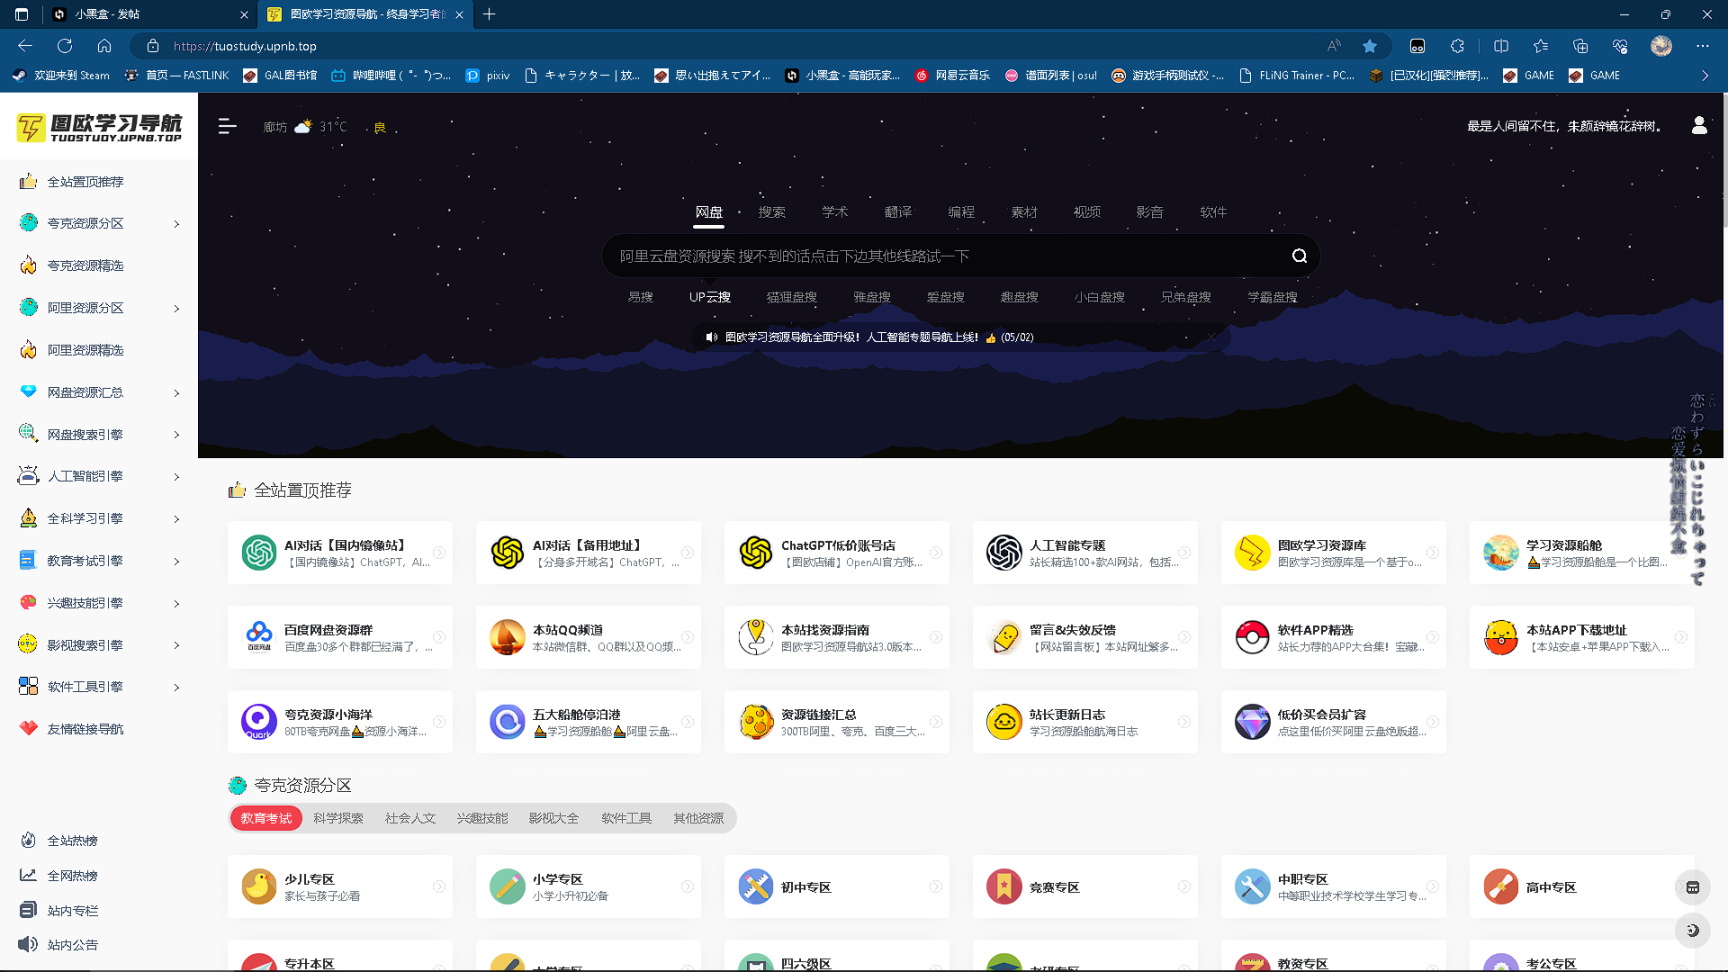Click the browser address bar URL
1728x972 pixels.
pos(245,46)
